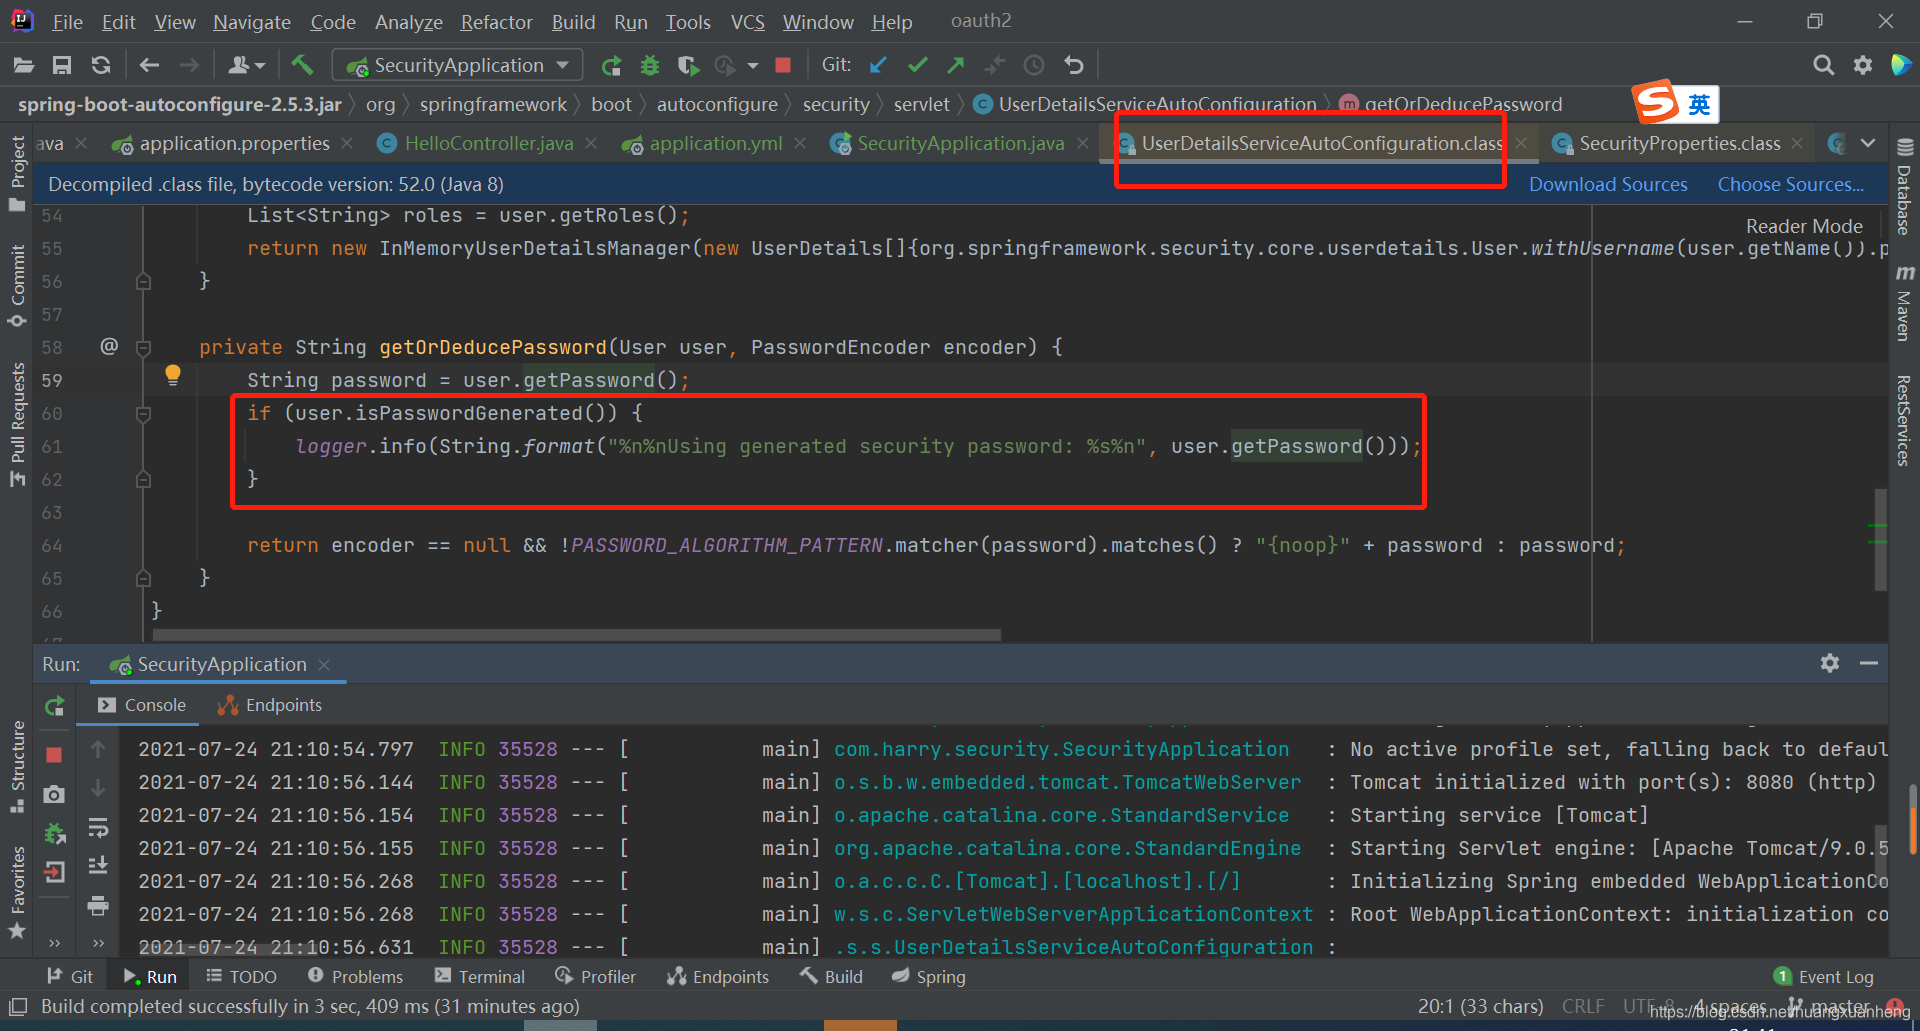Toggle the Favorites tool window sidebar
This screenshot has height=1031, width=1920.
point(17,893)
